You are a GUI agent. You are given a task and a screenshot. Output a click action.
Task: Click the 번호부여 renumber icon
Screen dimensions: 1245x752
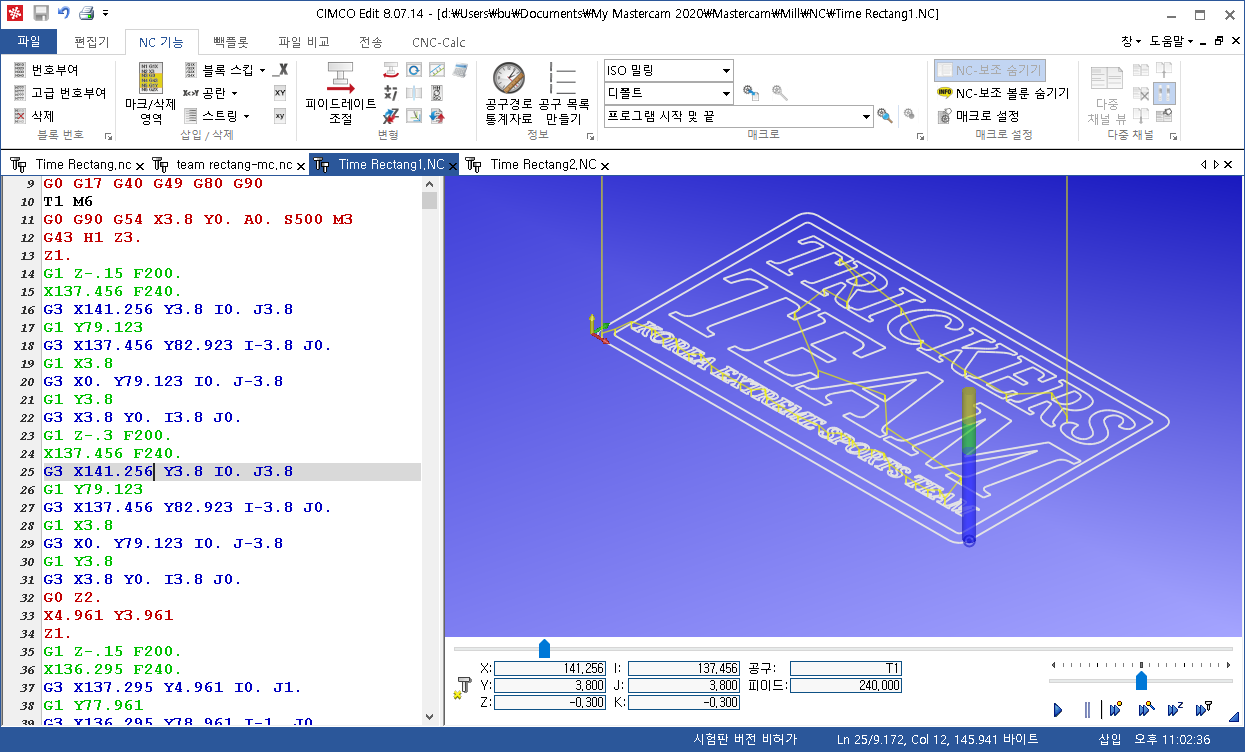click(x=21, y=70)
